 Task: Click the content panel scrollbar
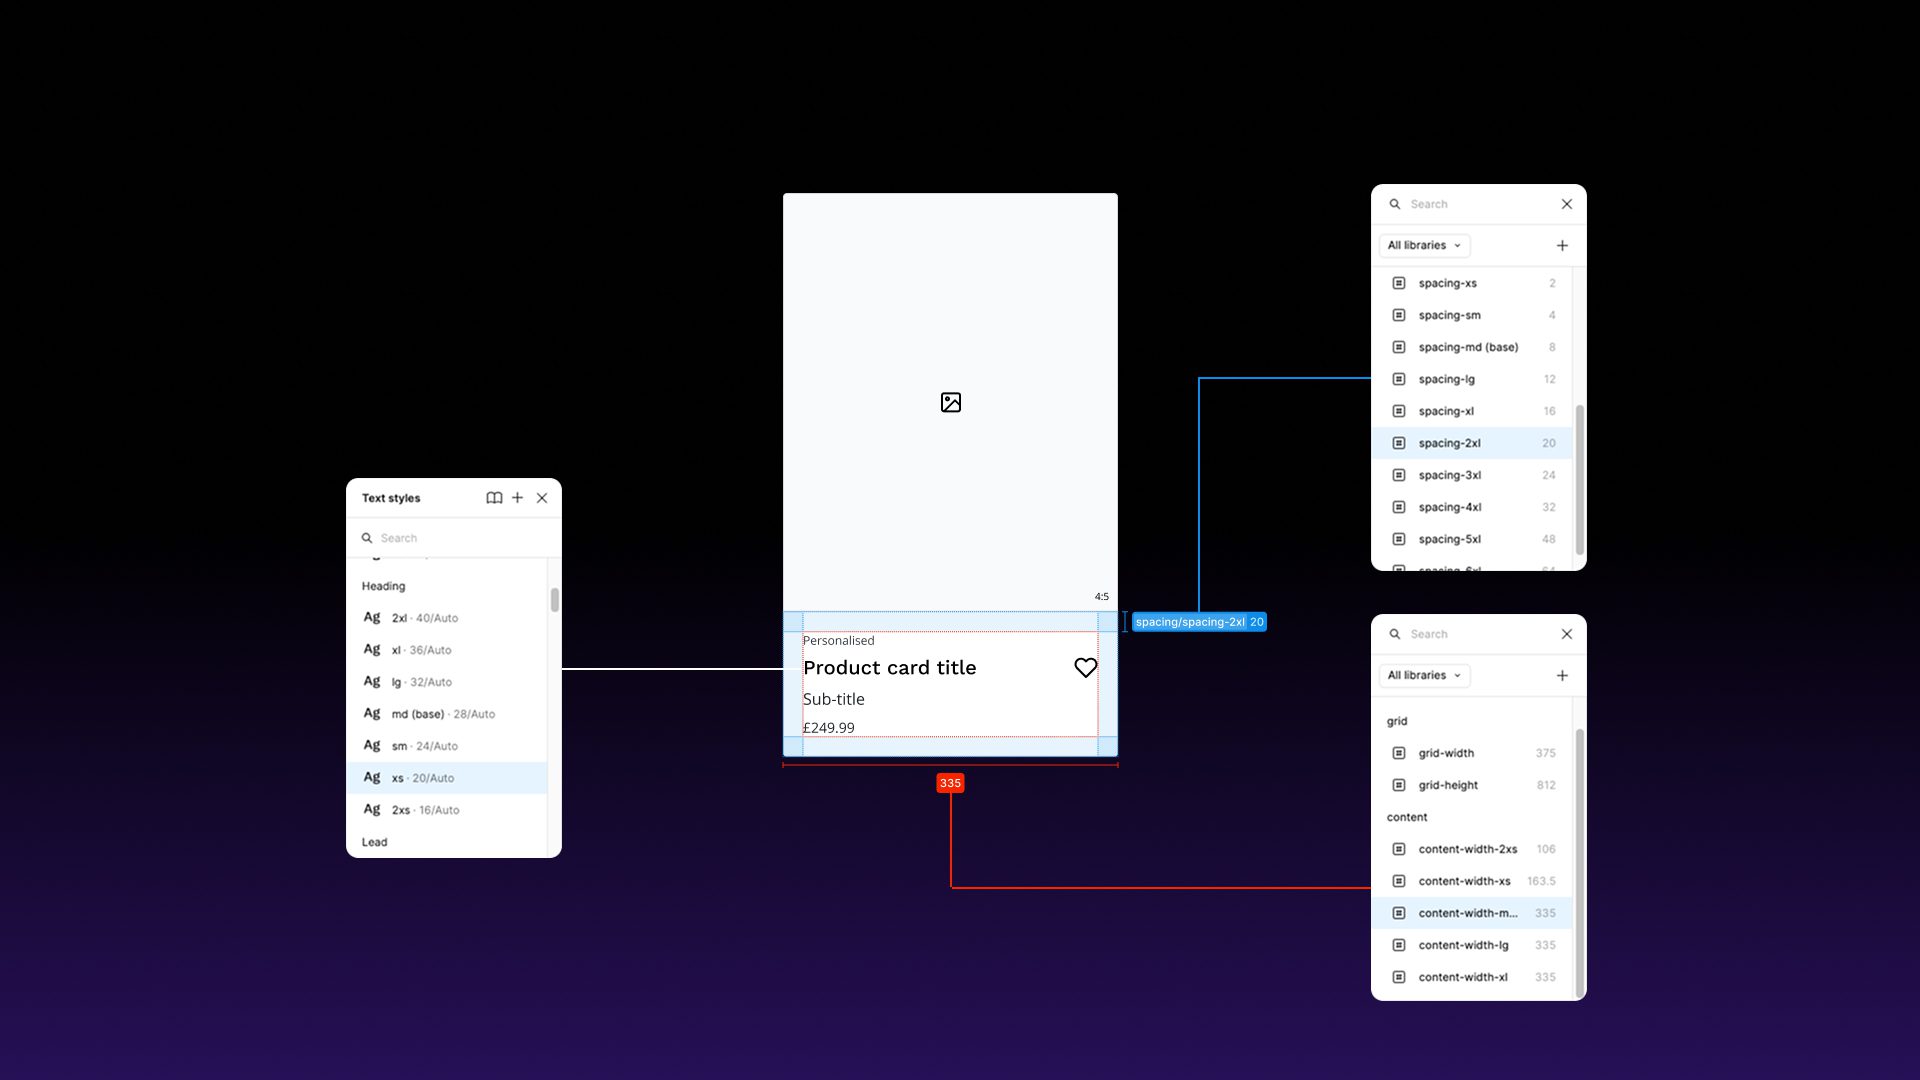[x=1580, y=862]
